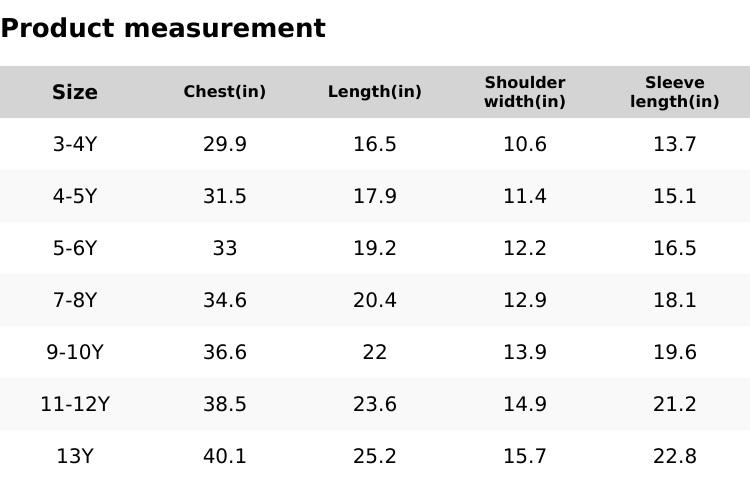The image size is (750, 482).
Task: Click the Length(in) column header
Action: [375, 92]
